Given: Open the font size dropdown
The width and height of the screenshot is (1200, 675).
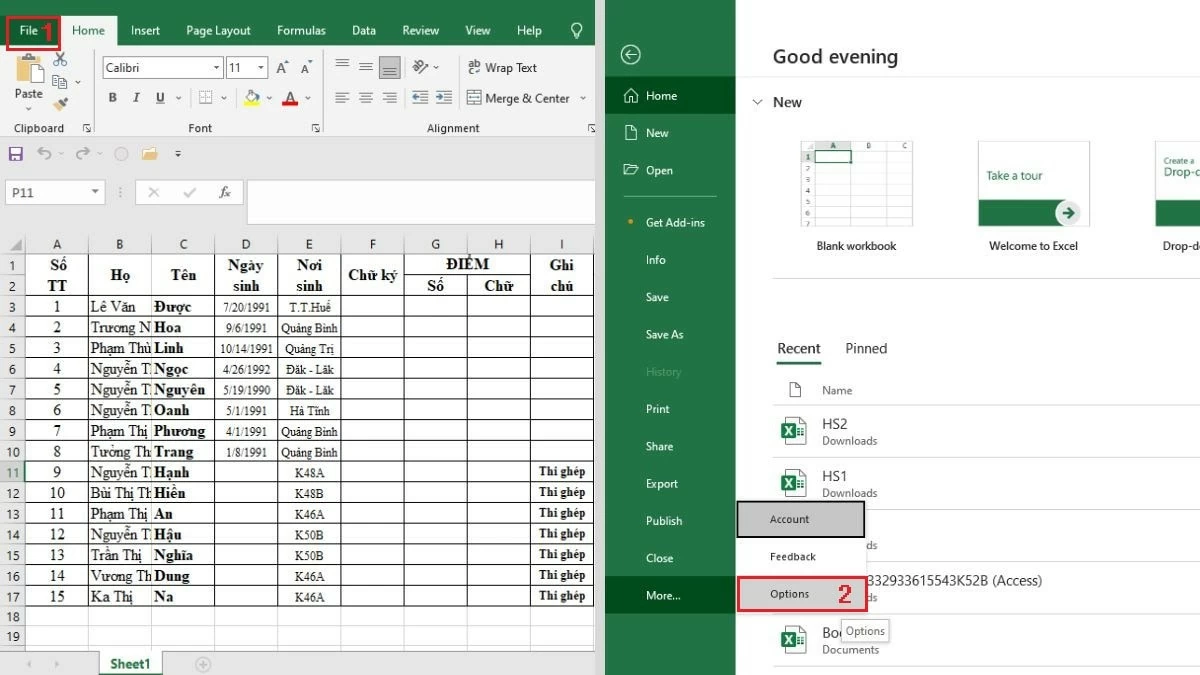Looking at the screenshot, I should [259, 66].
